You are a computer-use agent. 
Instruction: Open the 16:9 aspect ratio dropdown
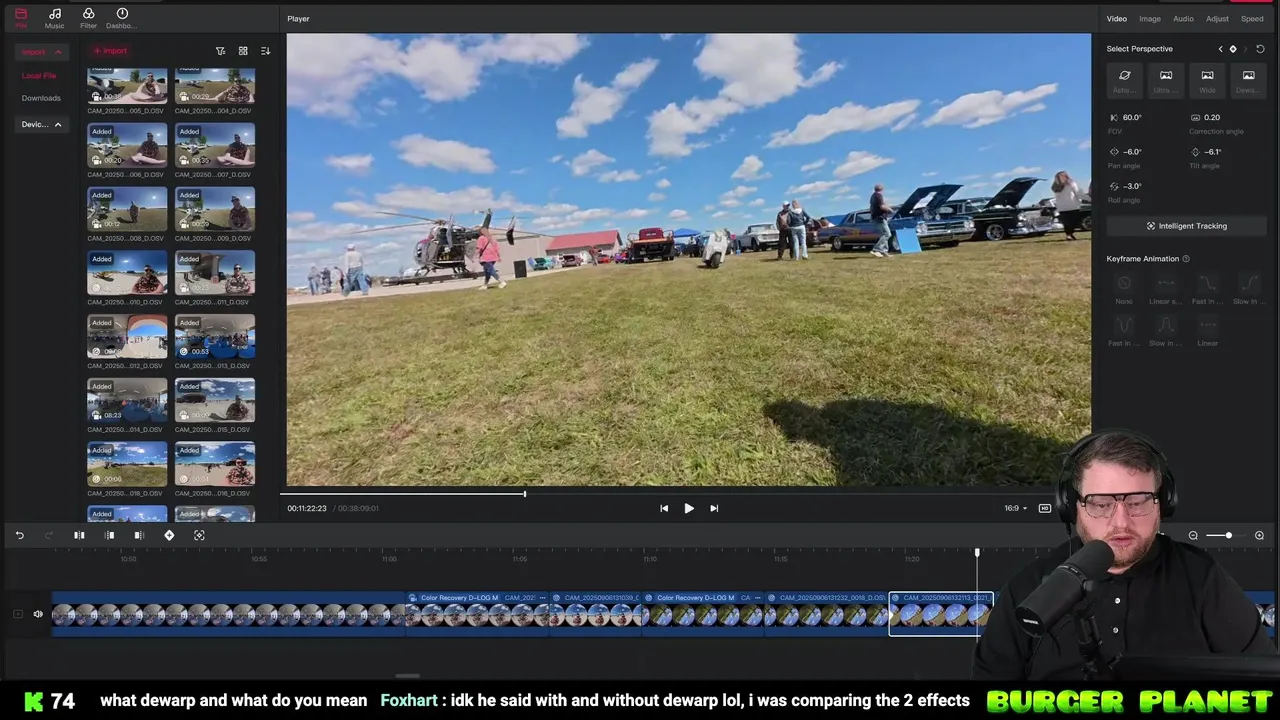pyautogui.click(x=1016, y=508)
